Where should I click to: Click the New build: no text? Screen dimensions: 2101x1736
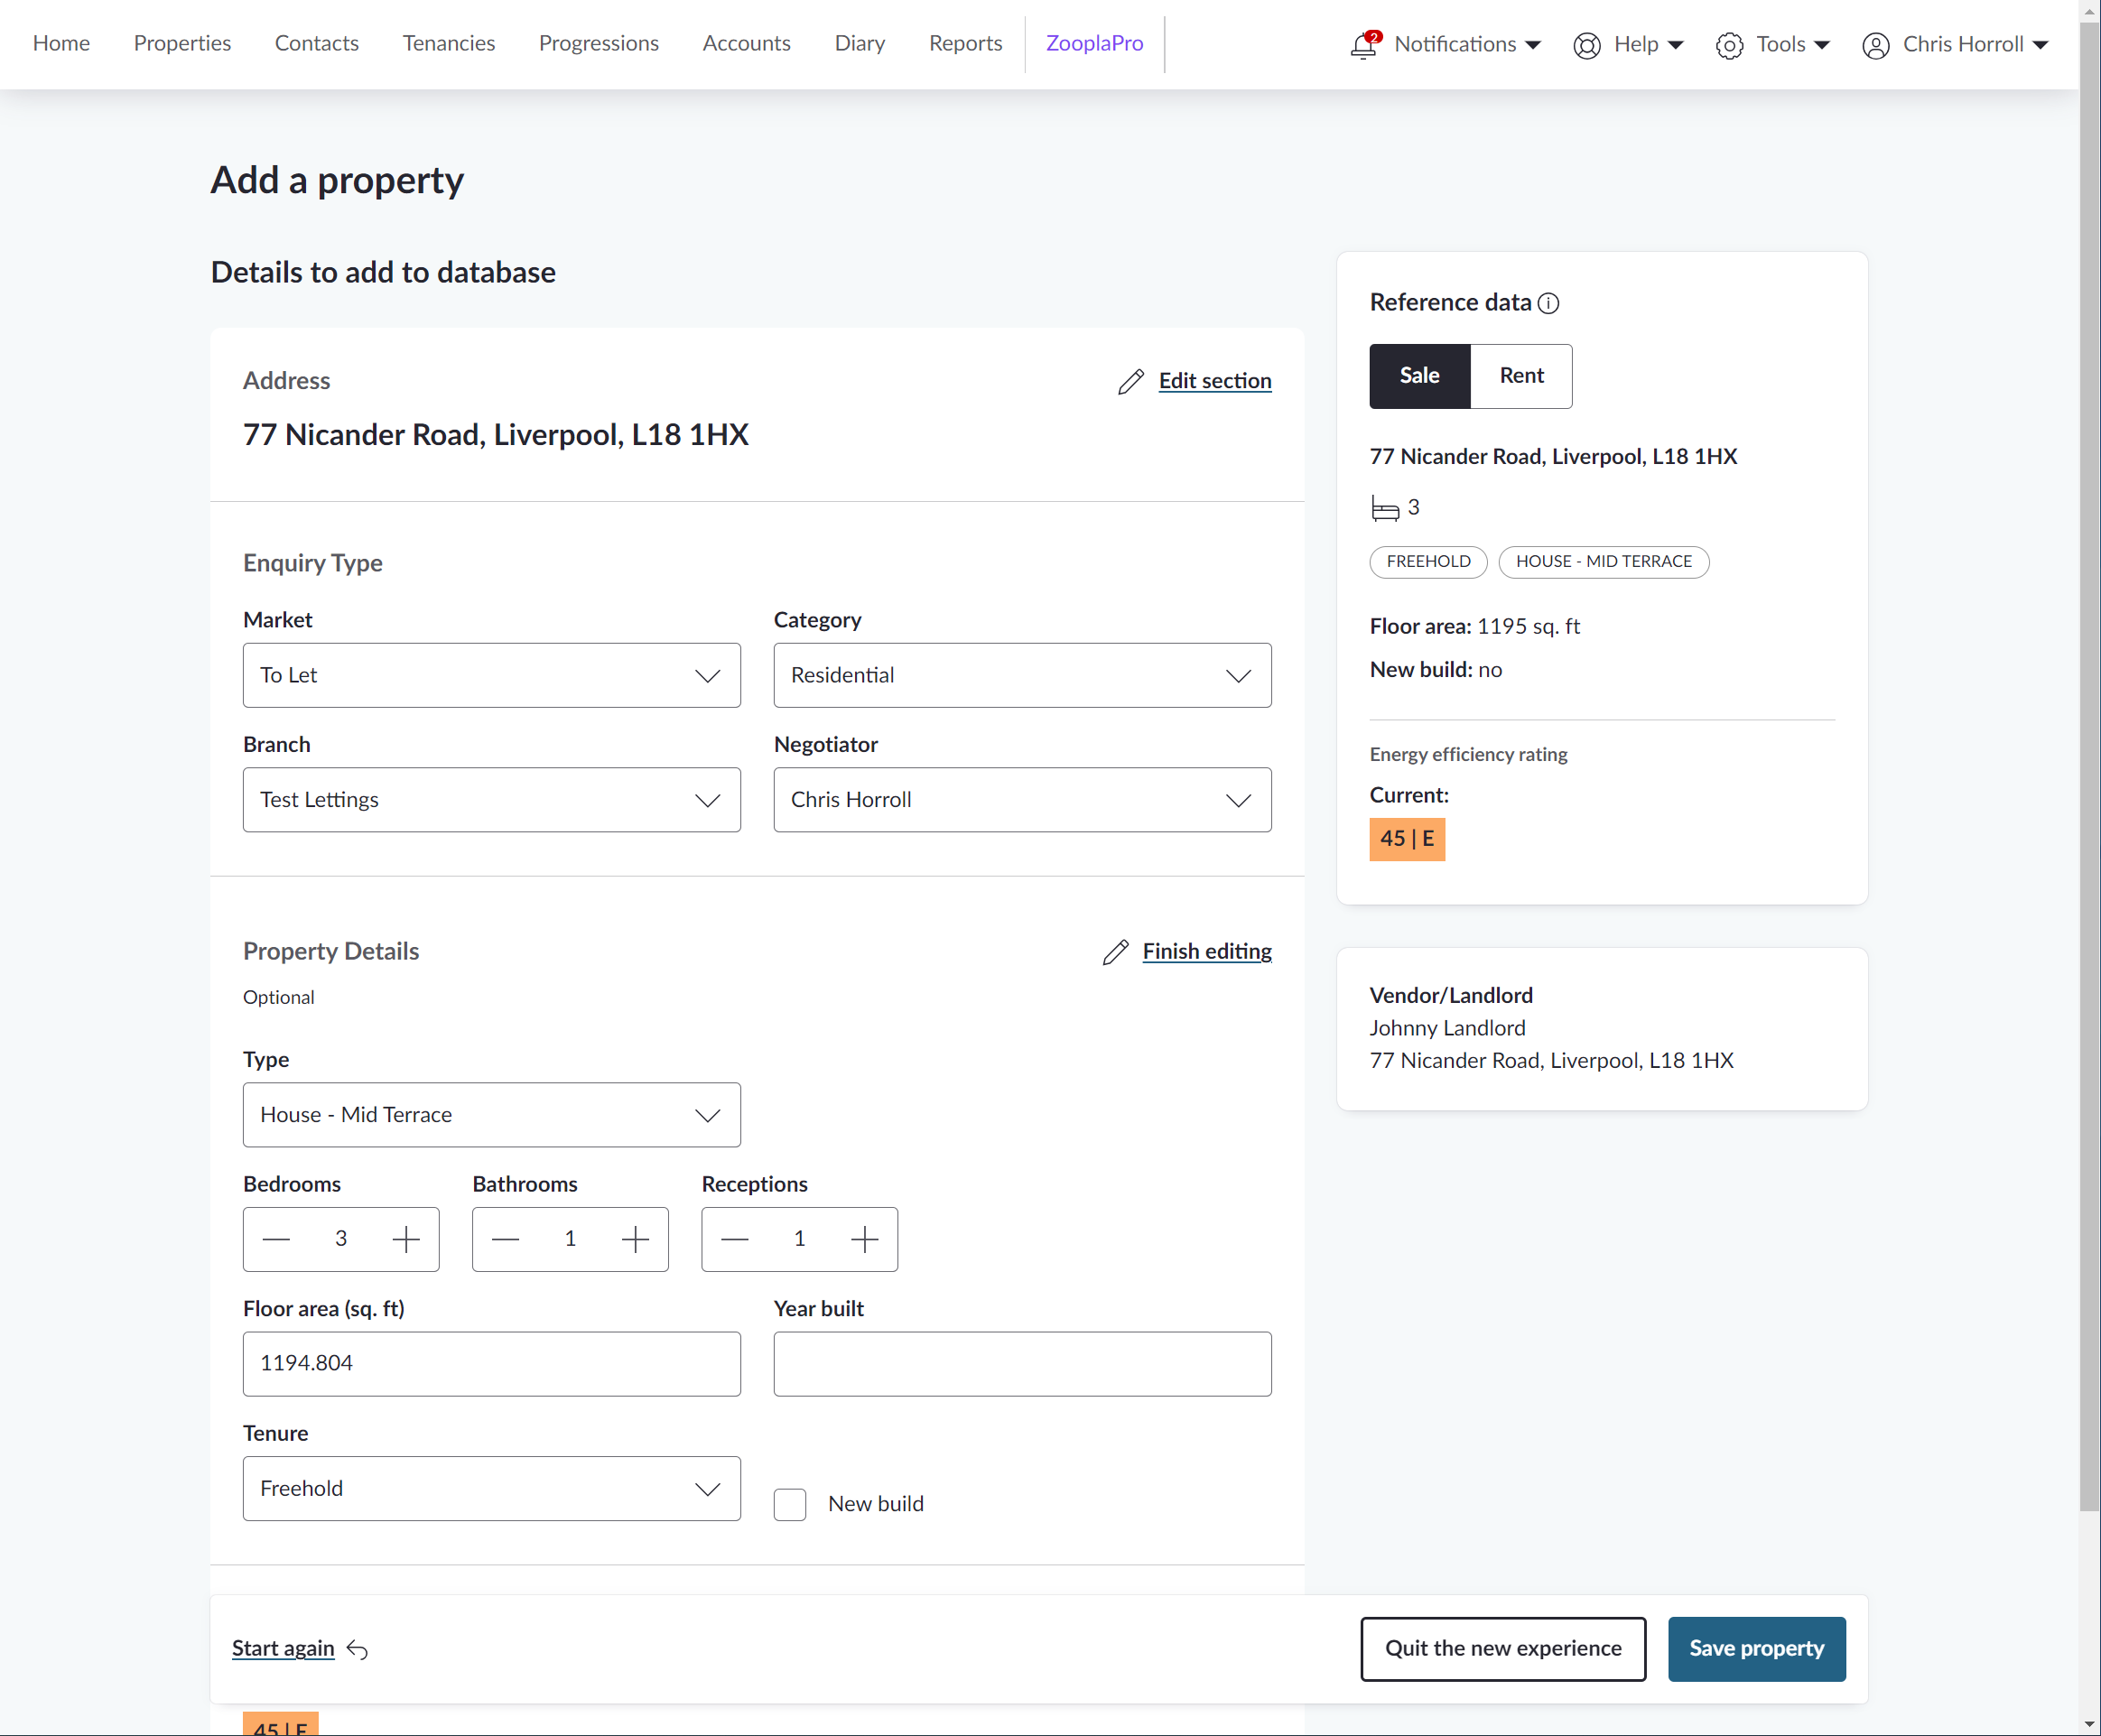point(1436,670)
